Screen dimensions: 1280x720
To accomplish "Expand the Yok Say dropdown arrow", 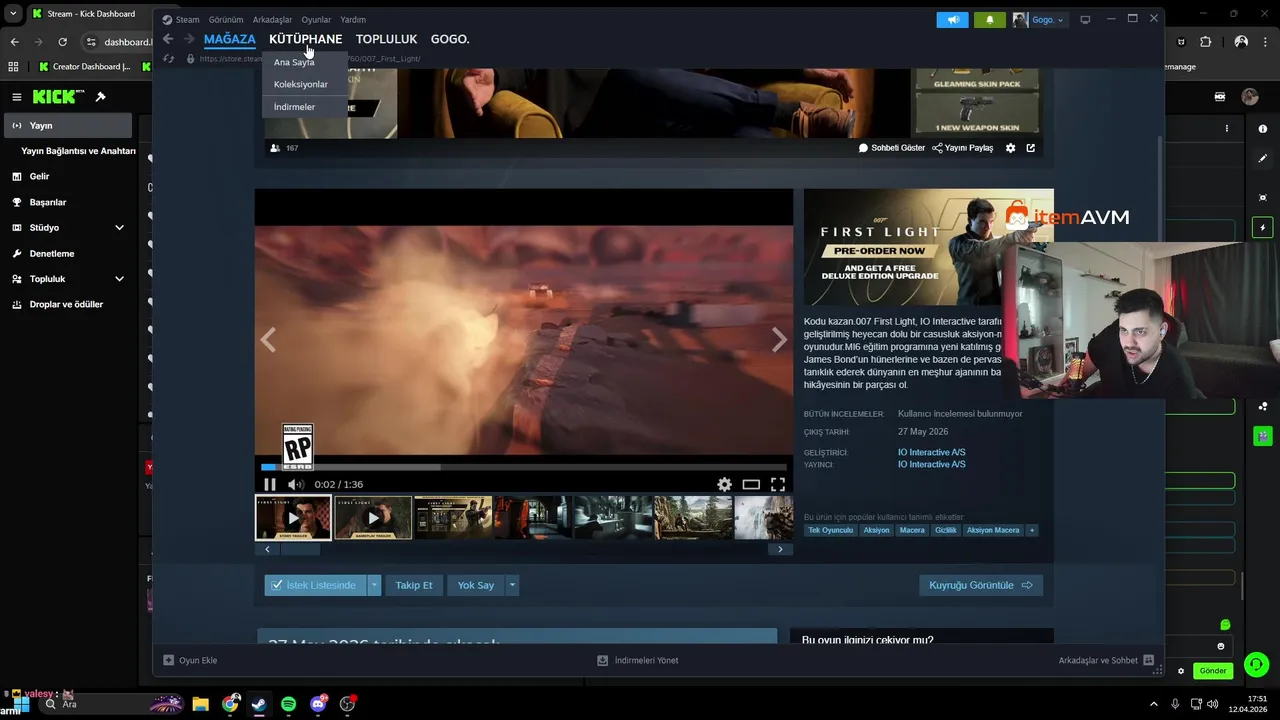I will click(512, 585).
